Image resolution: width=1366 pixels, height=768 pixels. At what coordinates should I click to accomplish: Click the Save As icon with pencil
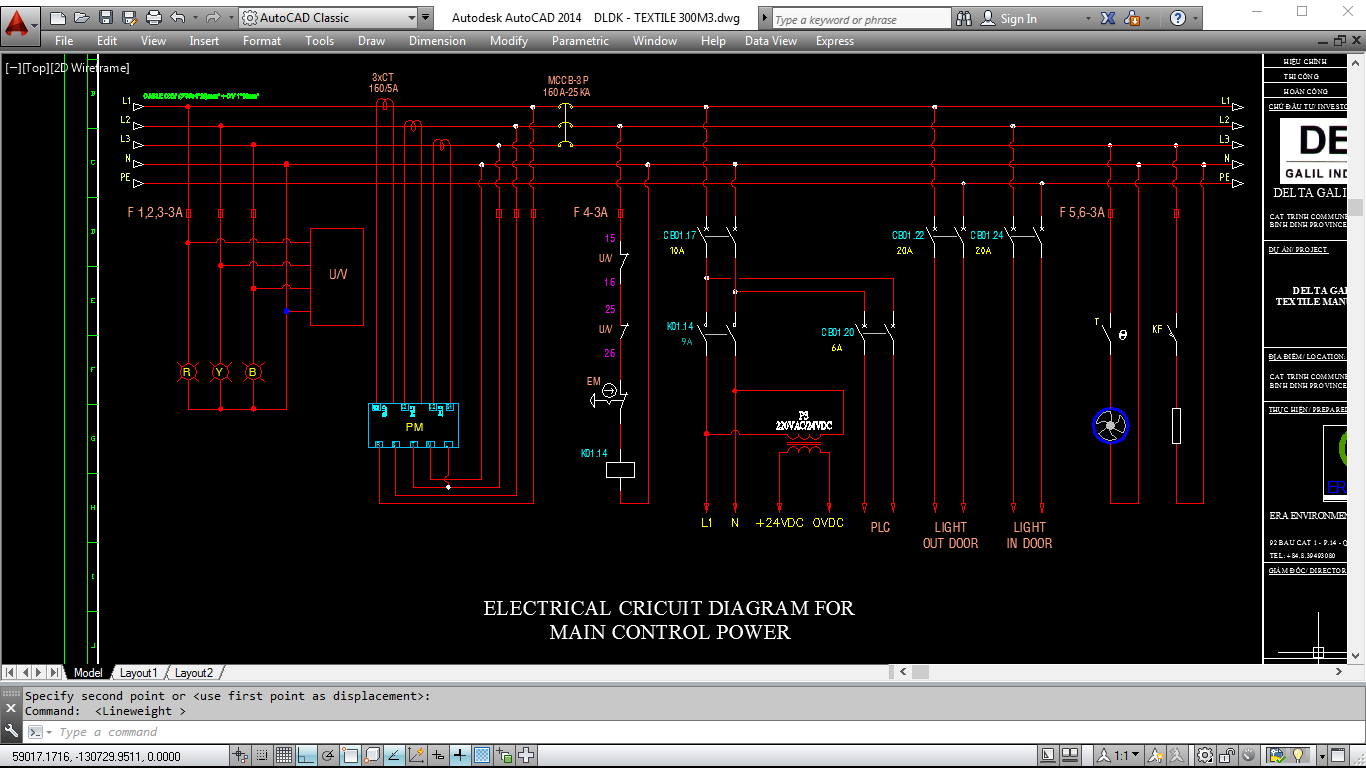129,17
